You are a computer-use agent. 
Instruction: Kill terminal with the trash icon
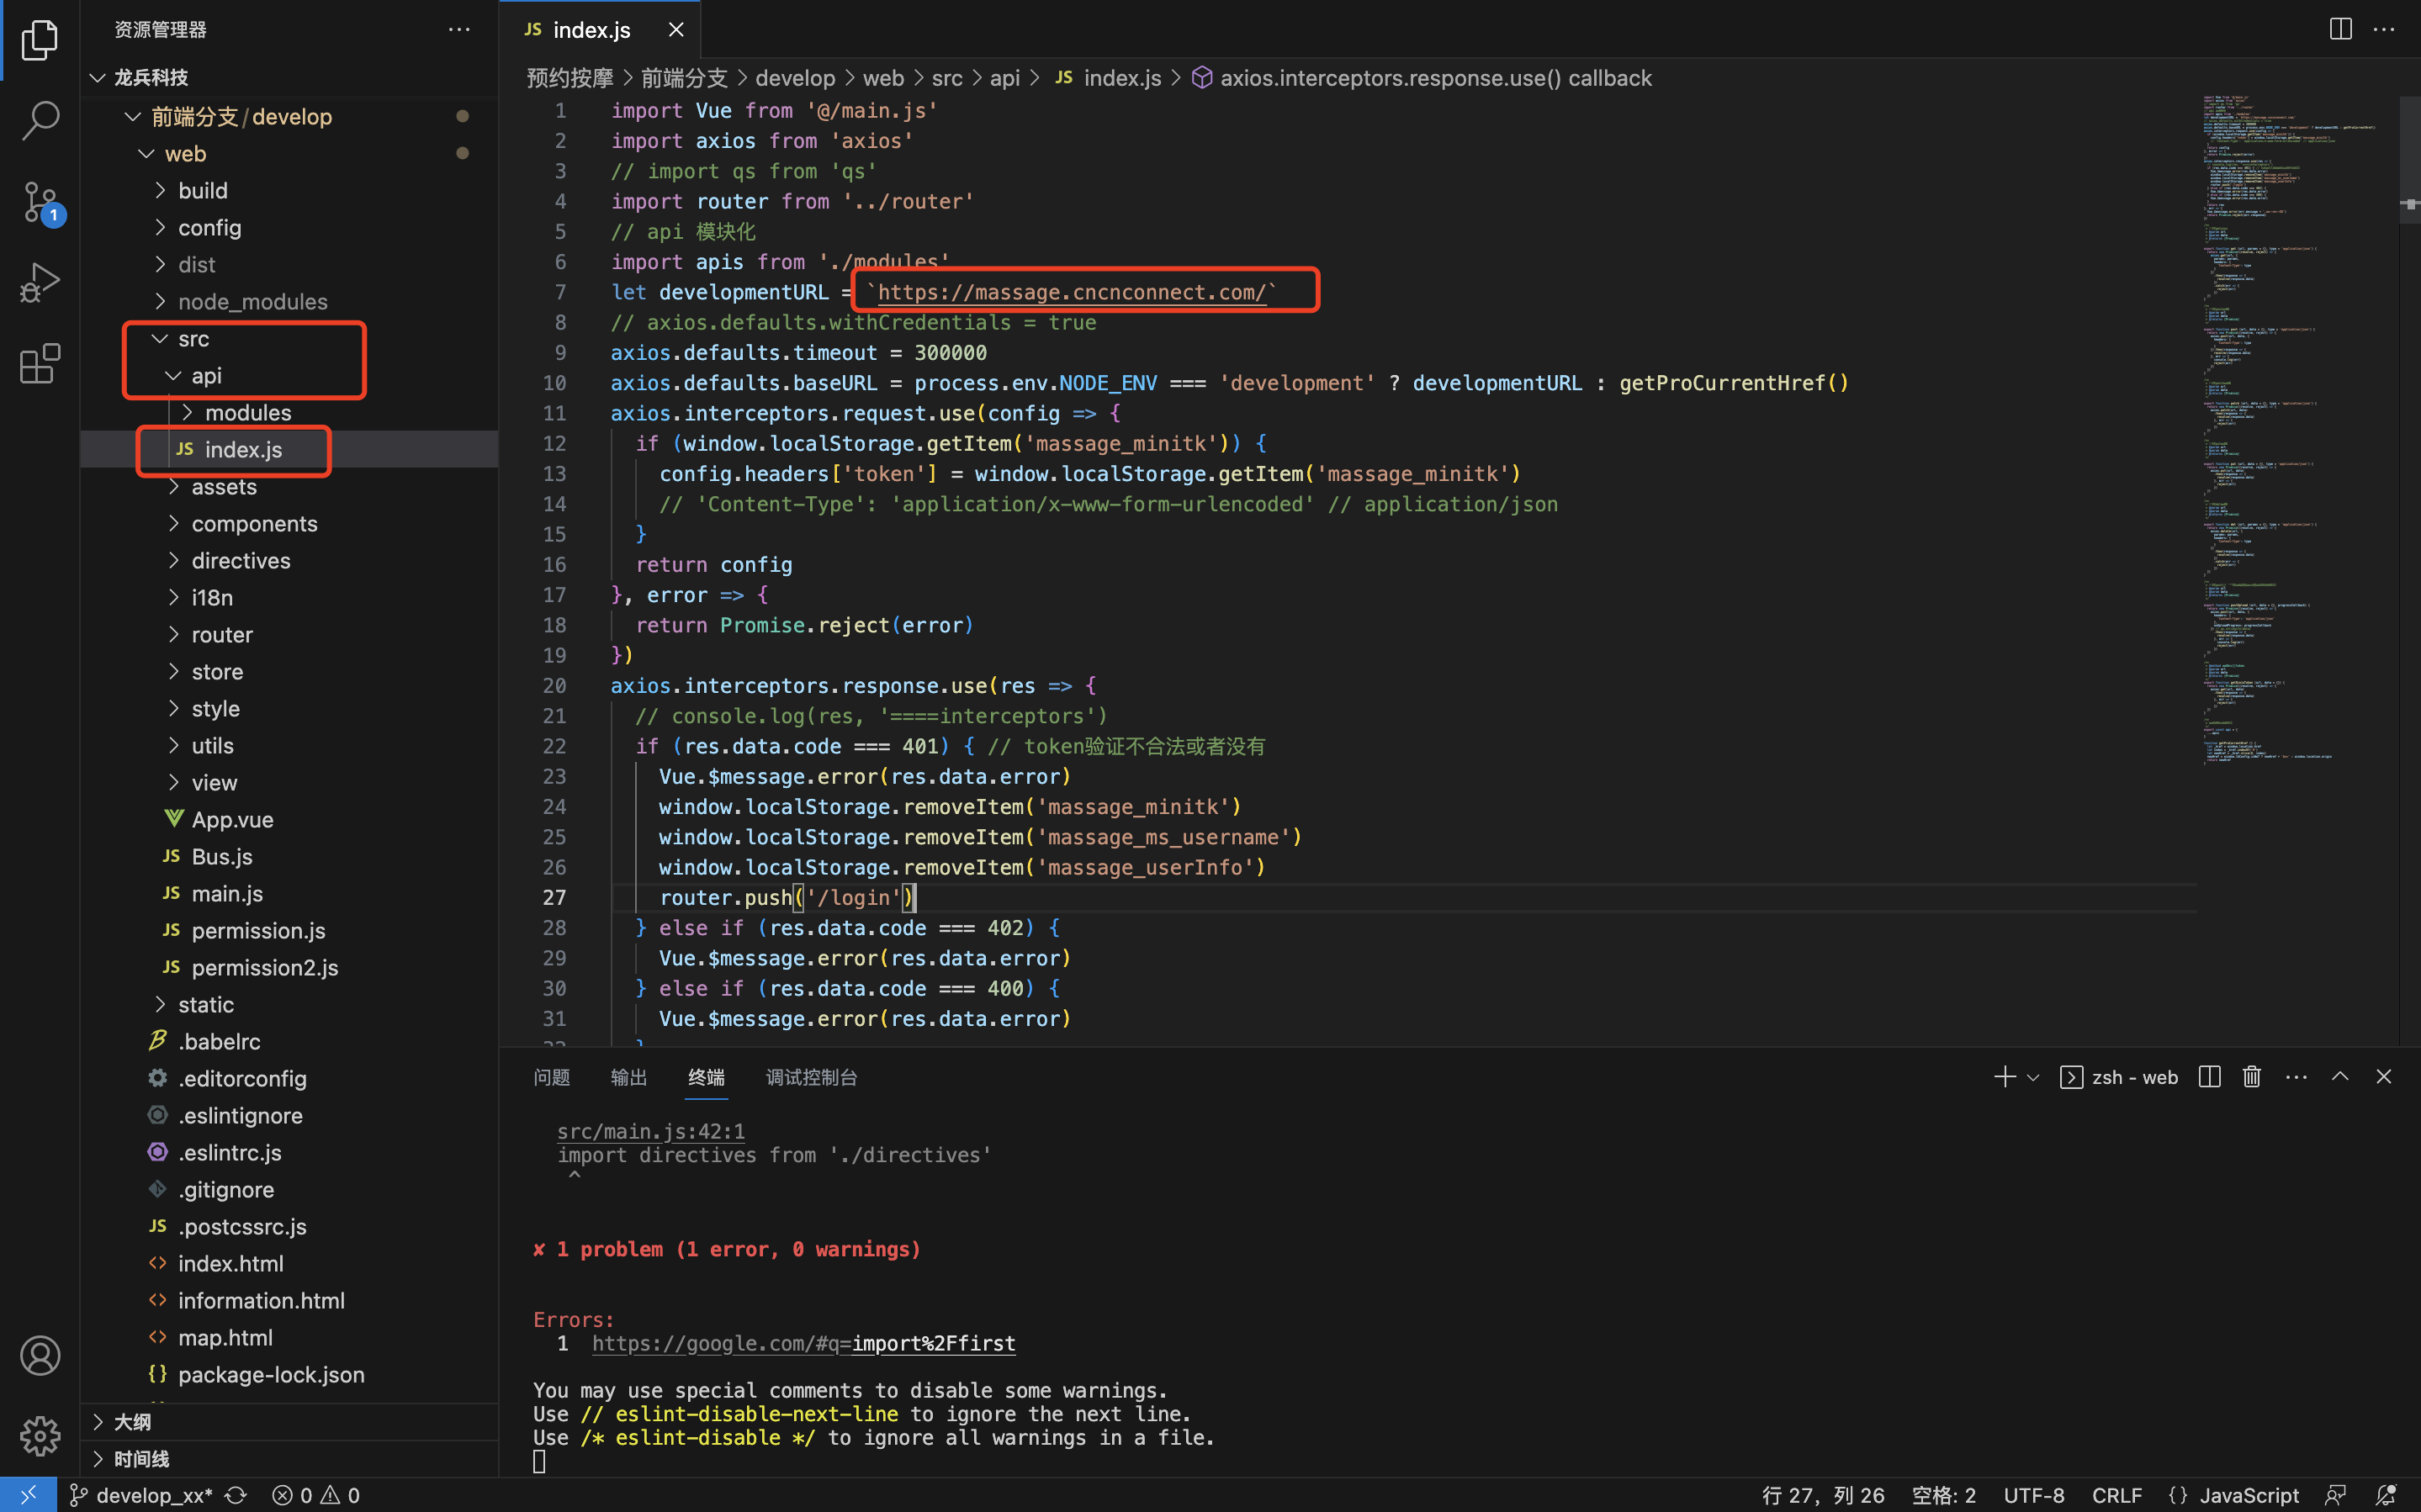(x=2251, y=1077)
